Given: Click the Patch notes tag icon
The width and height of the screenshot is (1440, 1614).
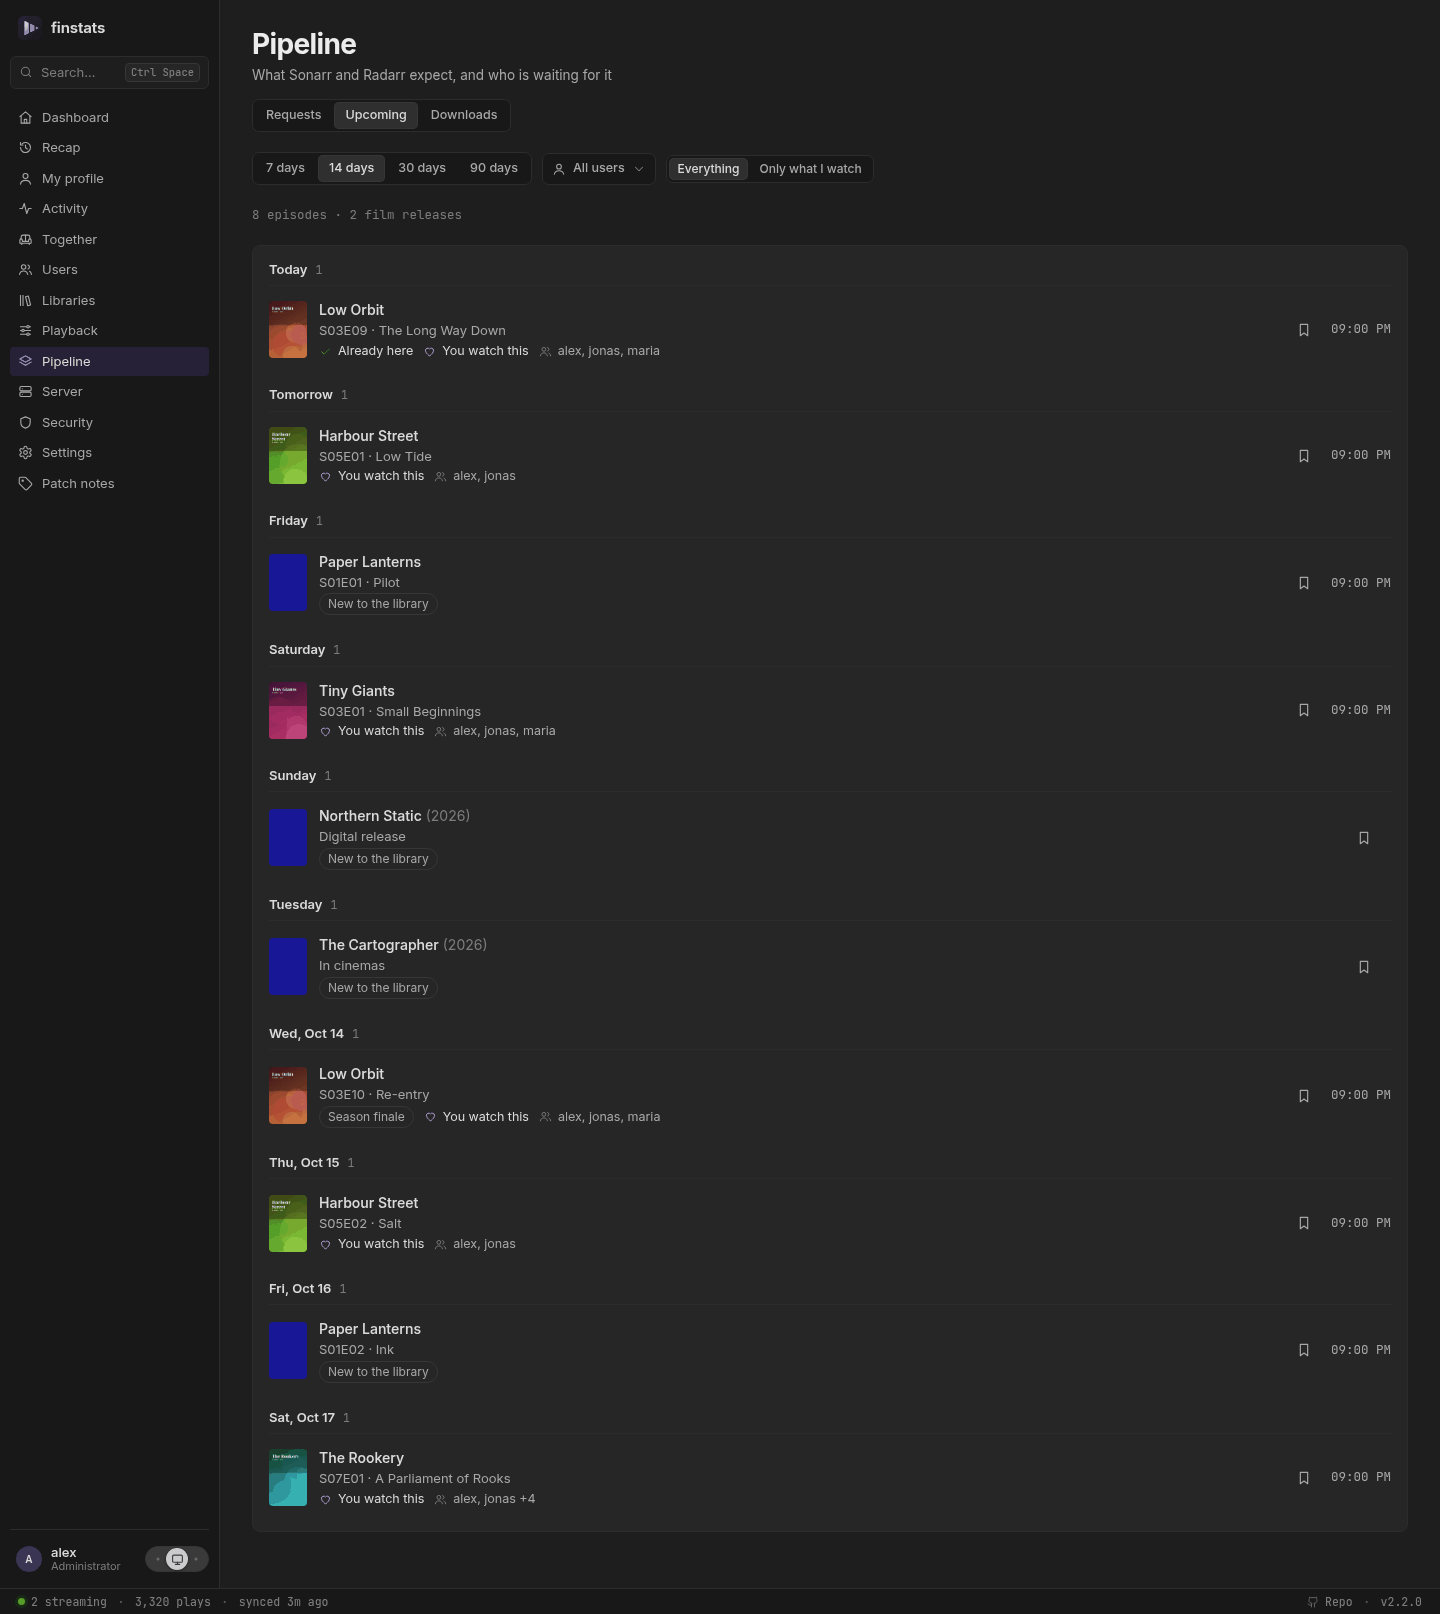Looking at the screenshot, I should 26,484.
